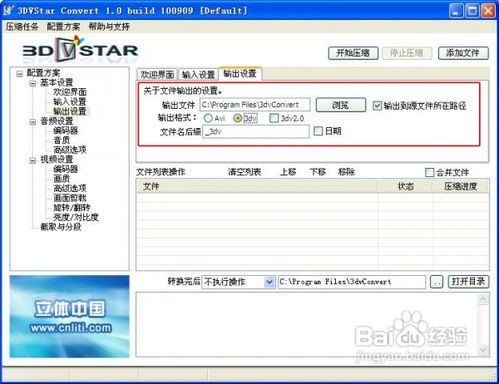Click the 视频设置 tree label
Image resolution: width=499 pixels, height=384 pixels.
click(57, 160)
